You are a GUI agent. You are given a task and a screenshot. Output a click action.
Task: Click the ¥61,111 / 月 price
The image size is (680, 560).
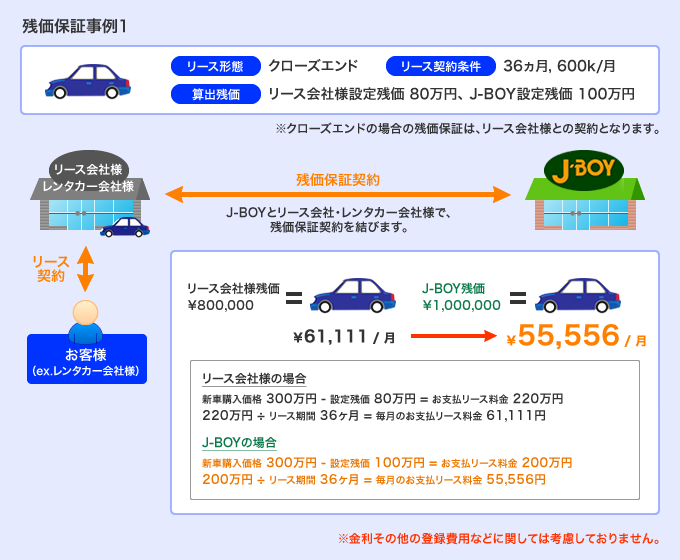[344, 337]
